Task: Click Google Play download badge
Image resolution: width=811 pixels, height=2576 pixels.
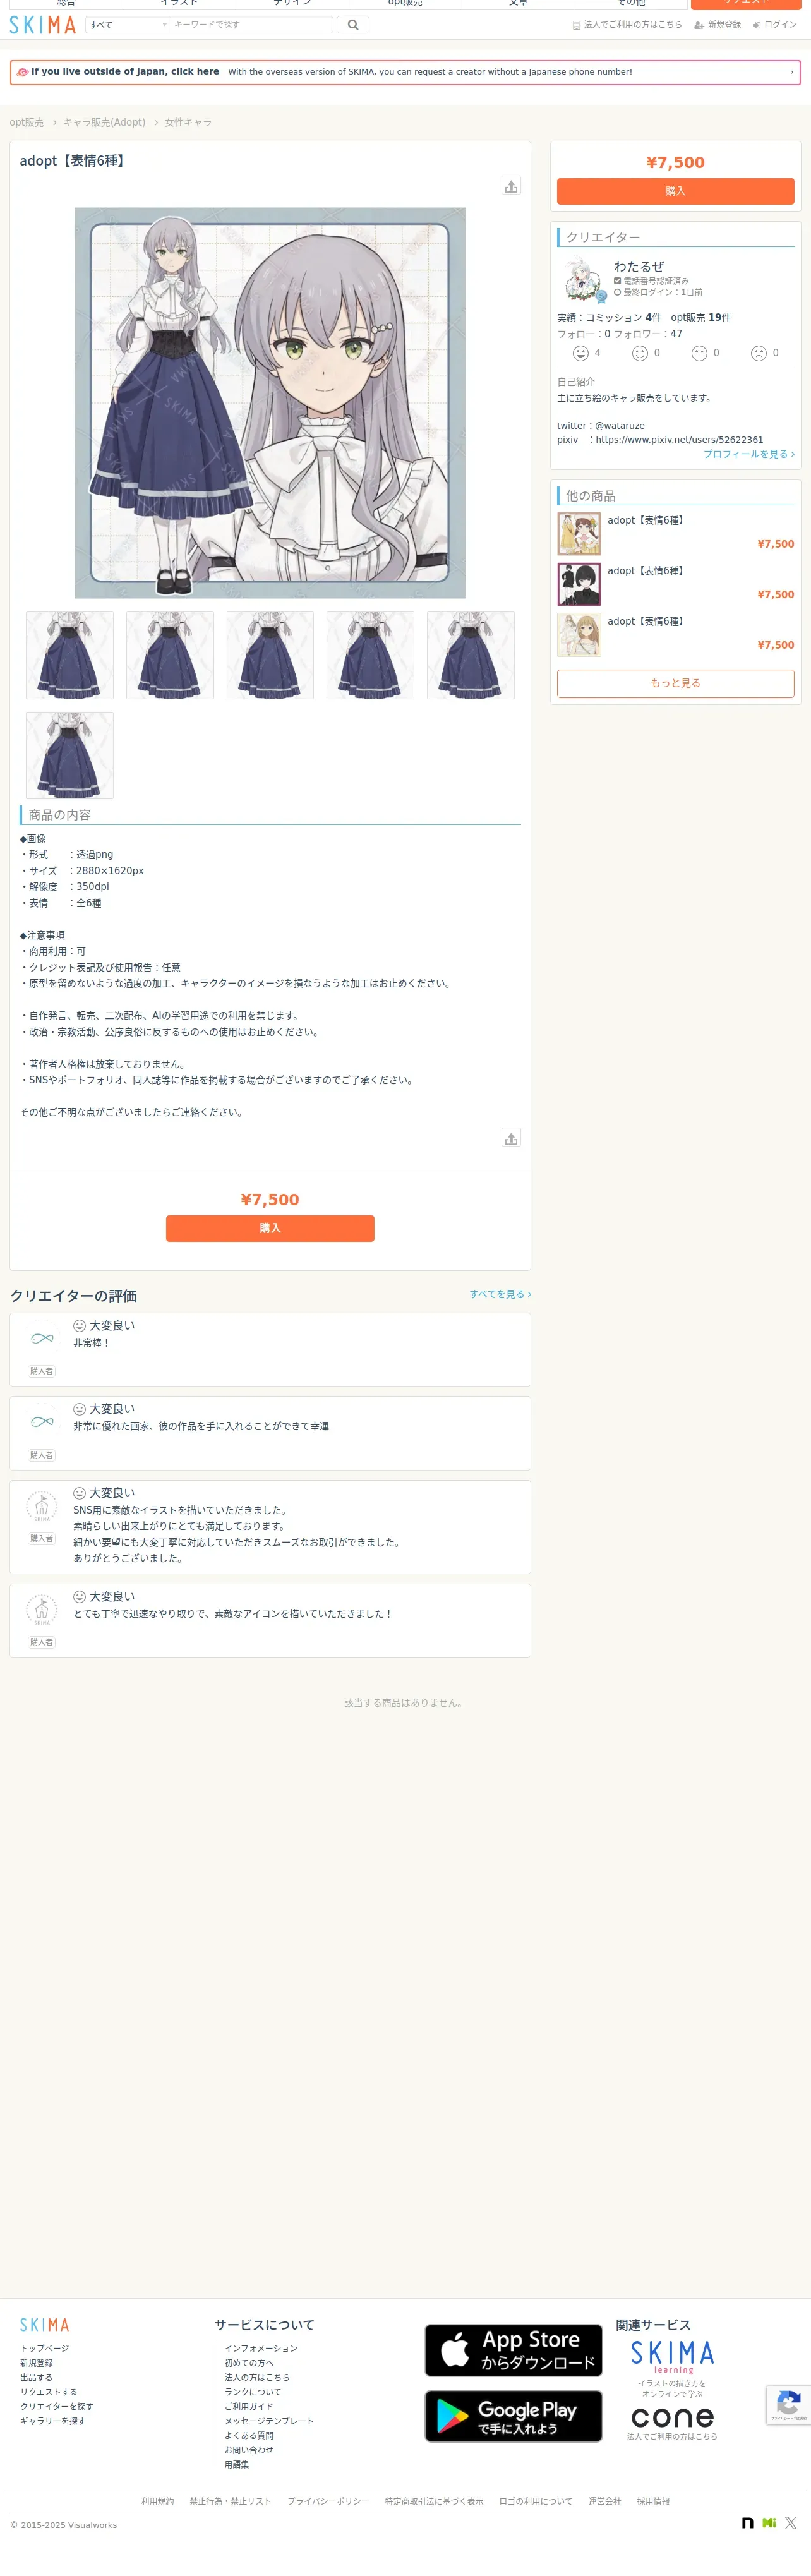Action: click(513, 2416)
